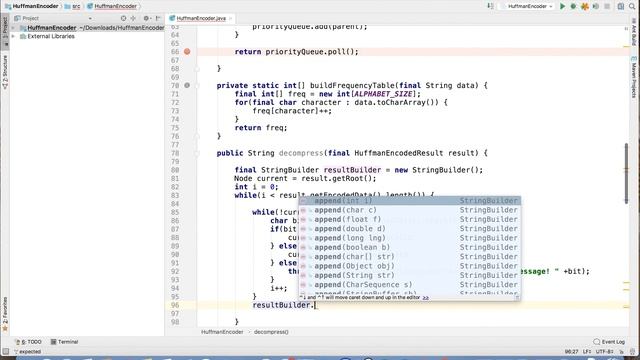Click the HuffmanEncoder breadcrumb below the editor
The width and height of the screenshot is (640, 360).
[x=222, y=332]
